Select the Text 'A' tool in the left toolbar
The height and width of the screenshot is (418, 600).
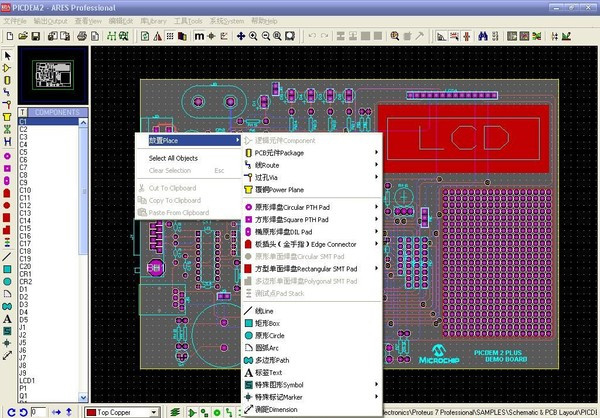(7, 318)
